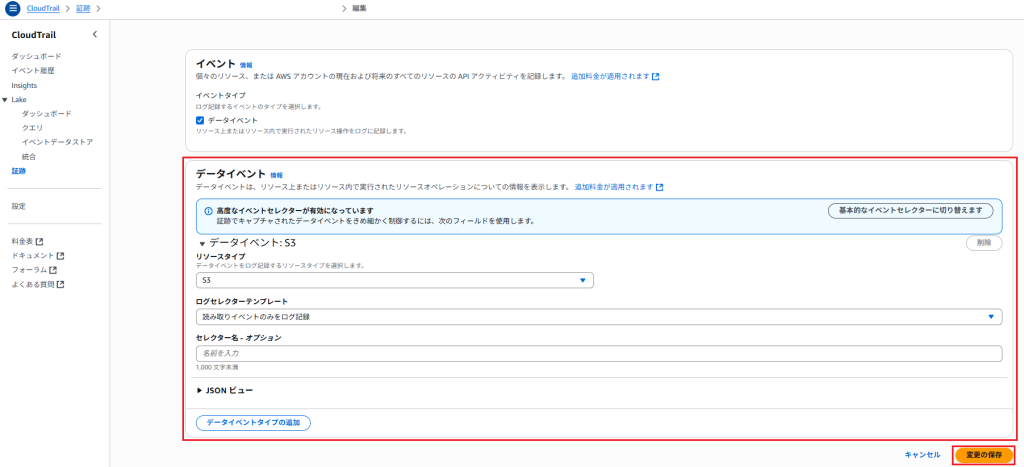Click 情報 link next to データイベント heading
Viewport: 1024px width, 467px height.
[x=276, y=176]
